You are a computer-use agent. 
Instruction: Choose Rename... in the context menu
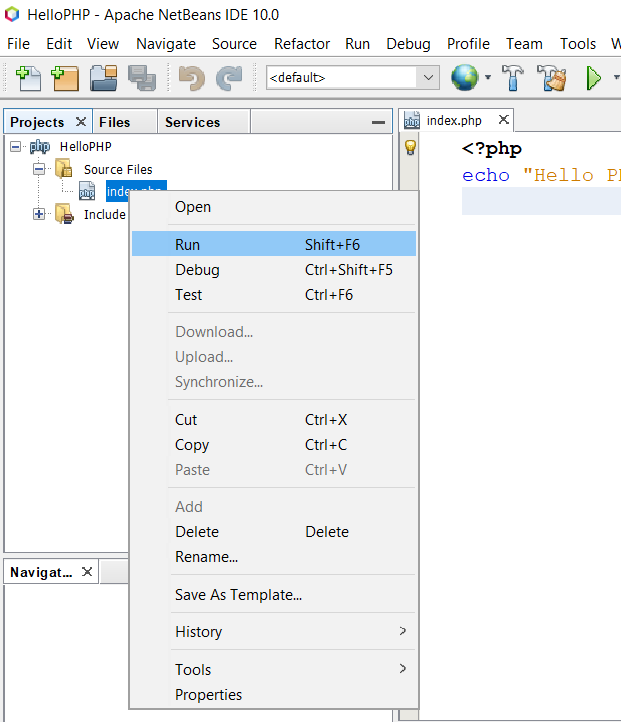274,557
